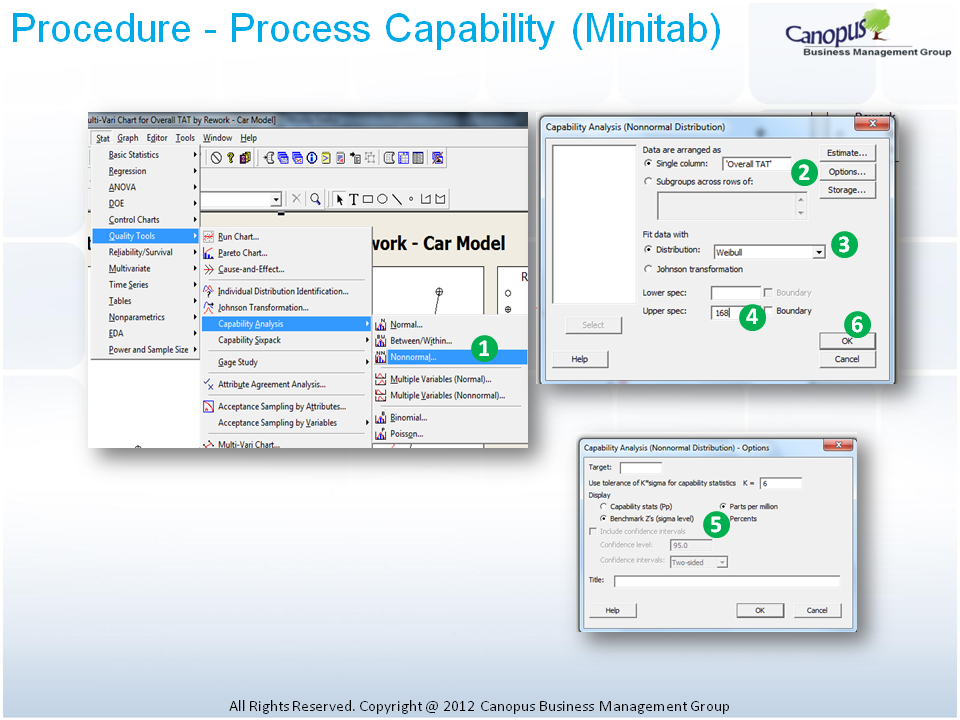Open the Weibull distribution dropdown
This screenshot has width=960, height=720.
tap(819, 252)
